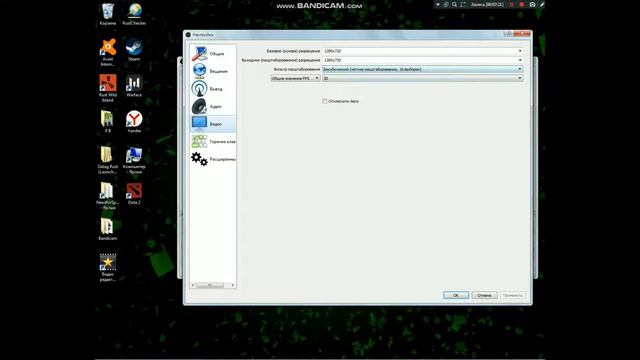Click the Bandicam camera screenshot icon
Screen dimensions: 640x360
tap(532, 4)
